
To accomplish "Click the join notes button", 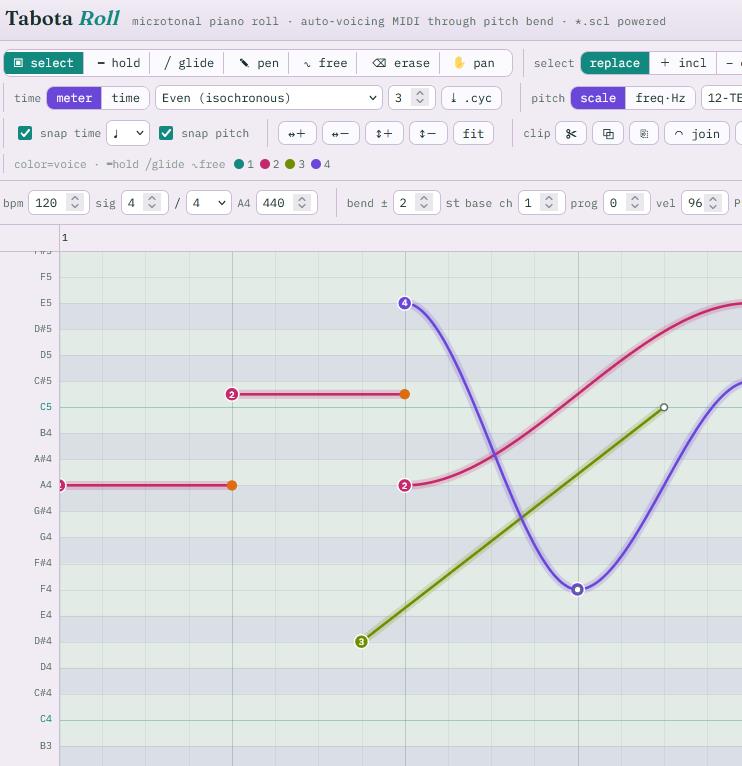I will coord(697,133).
